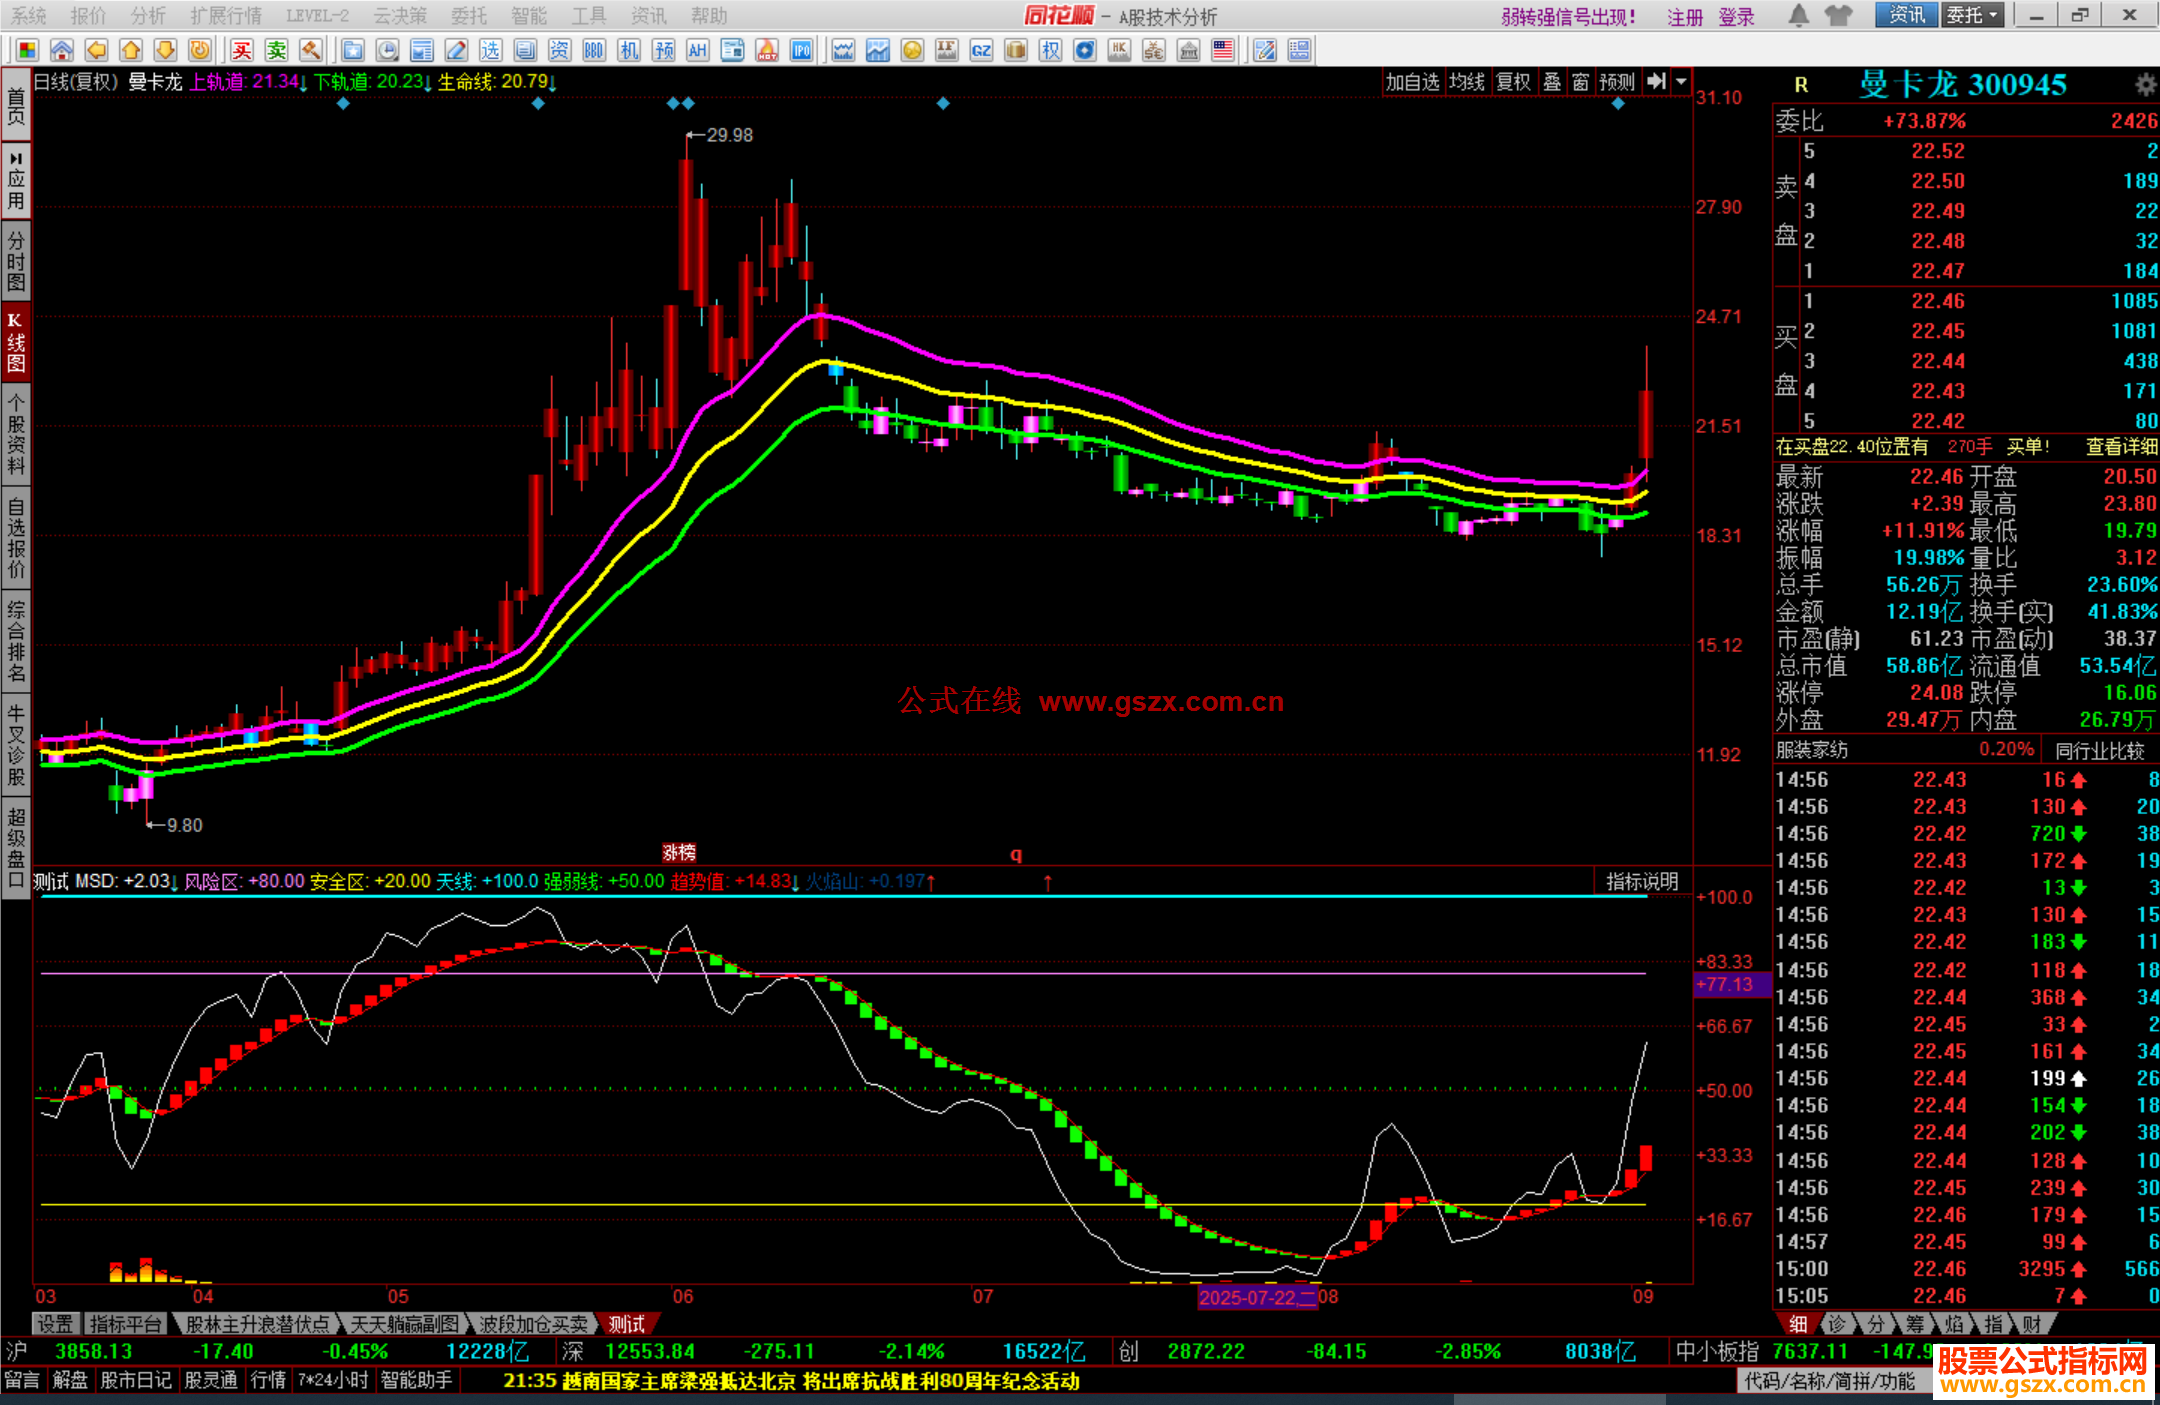The width and height of the screenshot is (2160, 1405).
Task: Expand 指标说明 indicator description
Action: [x=1642, y=881]
